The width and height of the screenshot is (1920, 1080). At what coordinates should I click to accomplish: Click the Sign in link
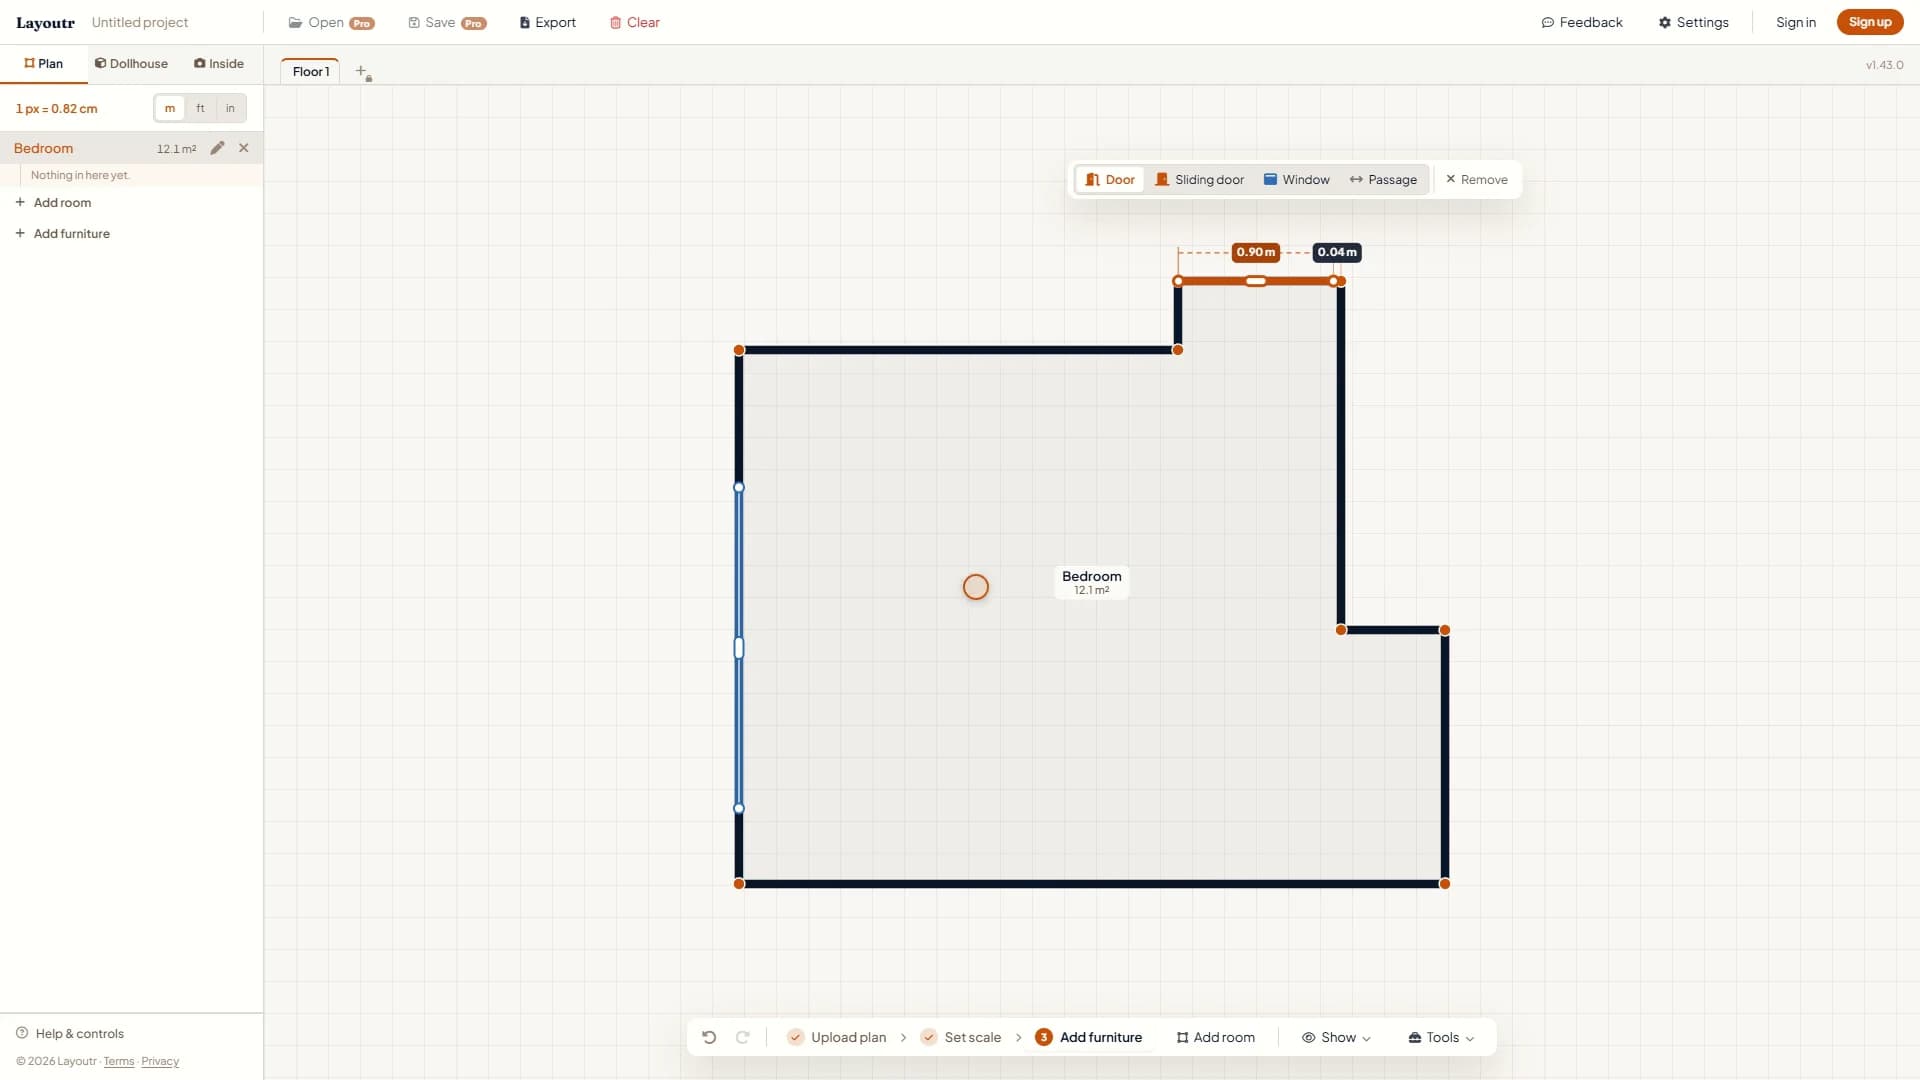tap(1796, 22)
